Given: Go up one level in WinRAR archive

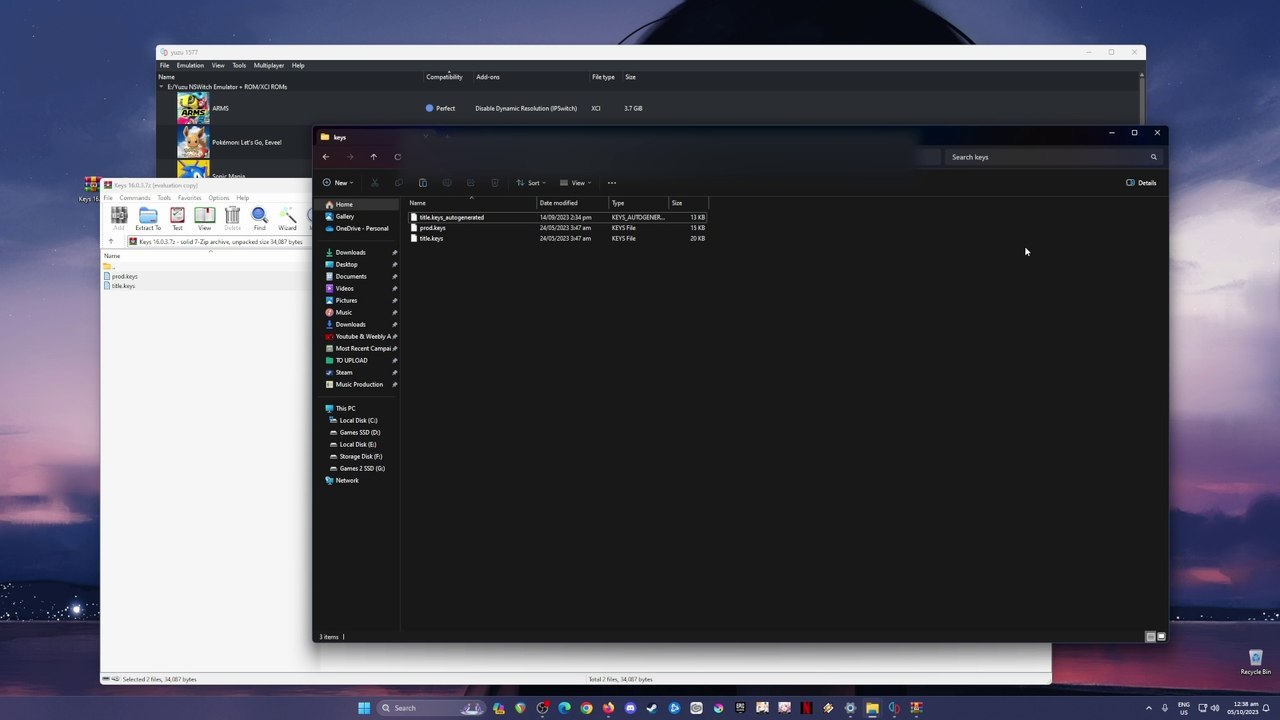Looking at the screenshot, I should tap(111, 241).
